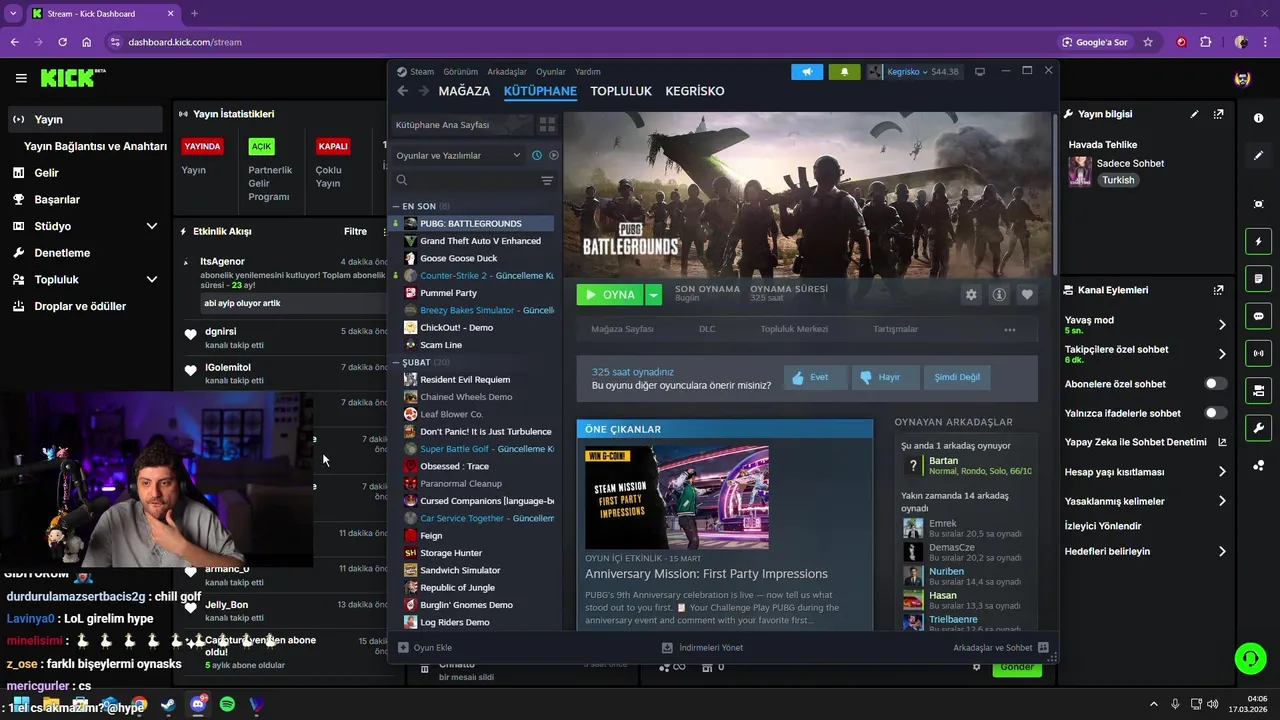The width and height of the screenshot is (1280, 720).
Task: Open Kick sidebar wrench tools icon
Action: coord(1258,428)
